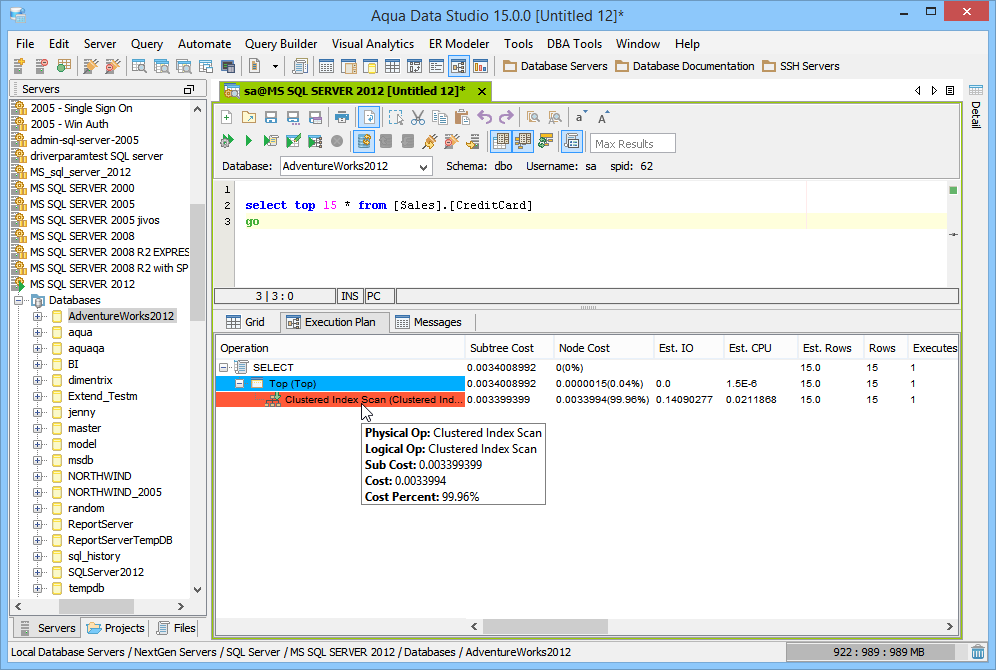Toggle the highlighted client statistics button

(x=572, y=141)
